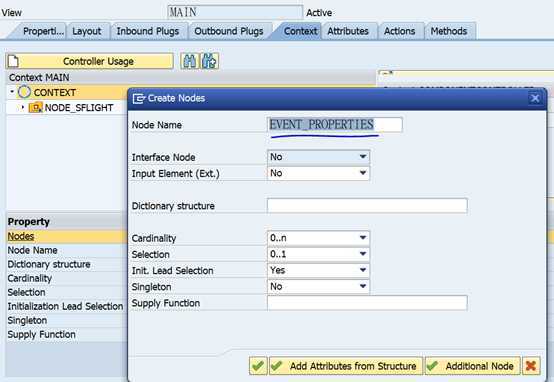Open the Singleton dropdown

coord(363,286)
